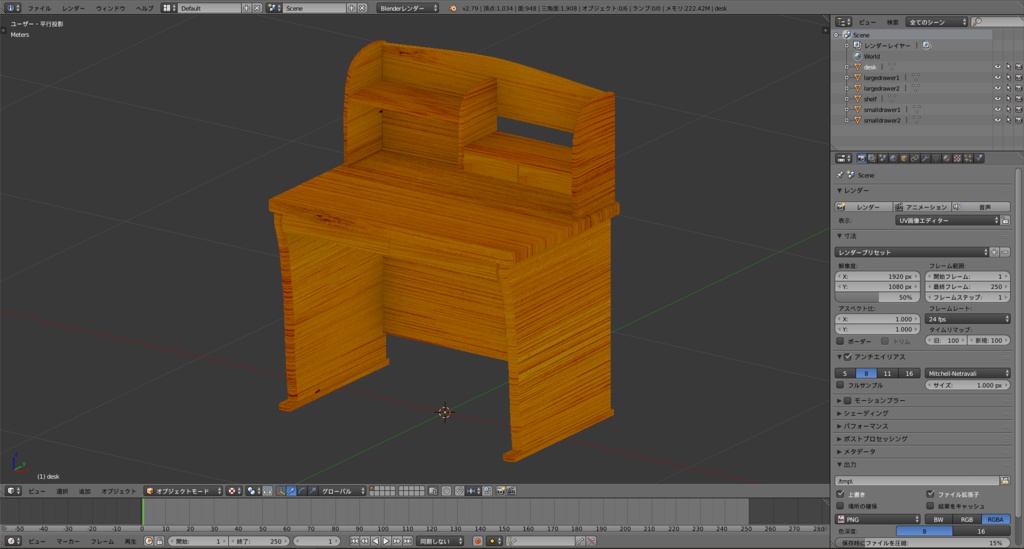Click the translate manipulator arrow icon

click(x=291, y=491)
